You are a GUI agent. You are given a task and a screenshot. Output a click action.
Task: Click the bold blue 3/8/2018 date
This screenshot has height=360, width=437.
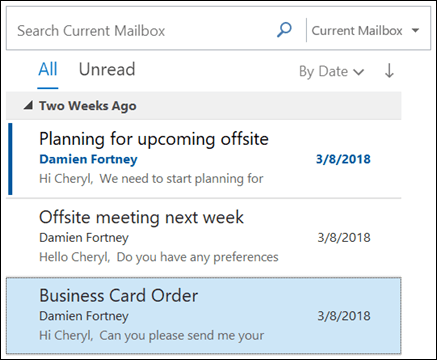tap(343, 159)
